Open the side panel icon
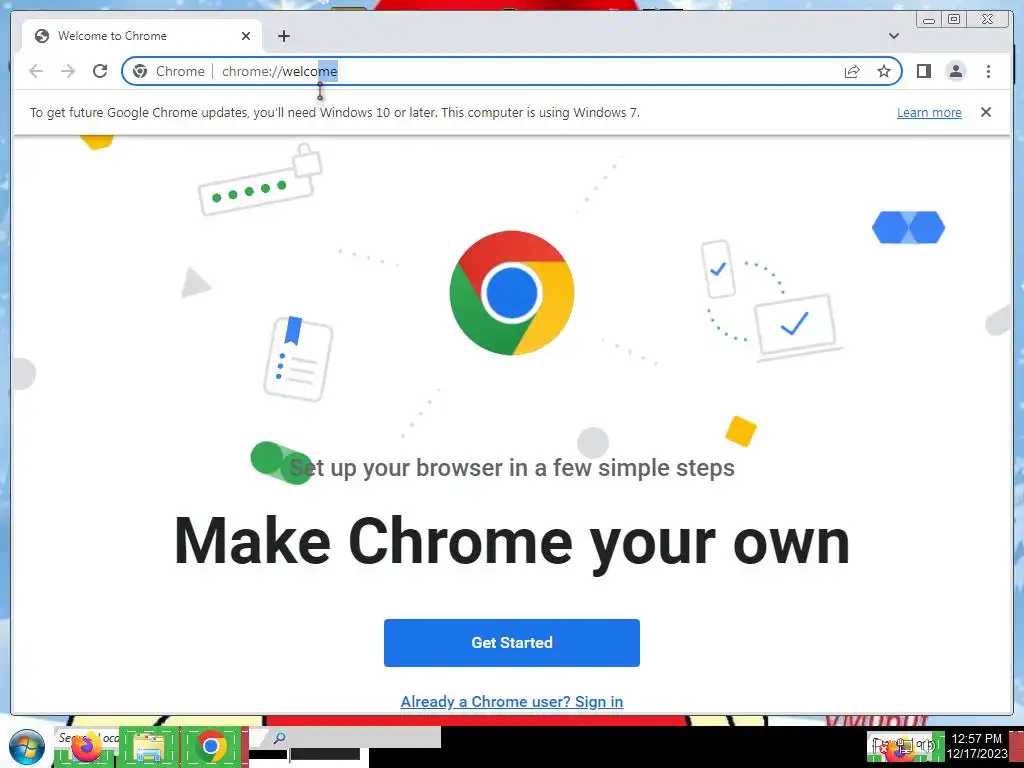Viewport: 1024px width, 768px height. pos(923,71)
